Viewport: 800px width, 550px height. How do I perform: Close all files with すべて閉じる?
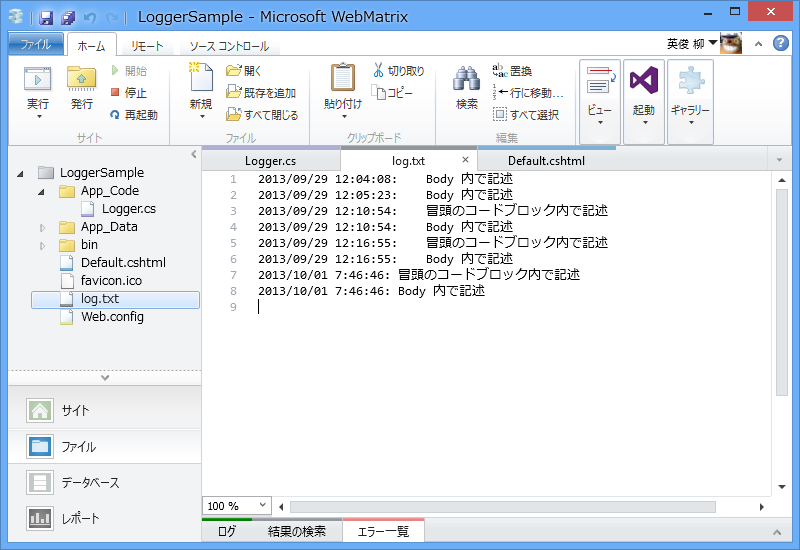click(262, 115)
